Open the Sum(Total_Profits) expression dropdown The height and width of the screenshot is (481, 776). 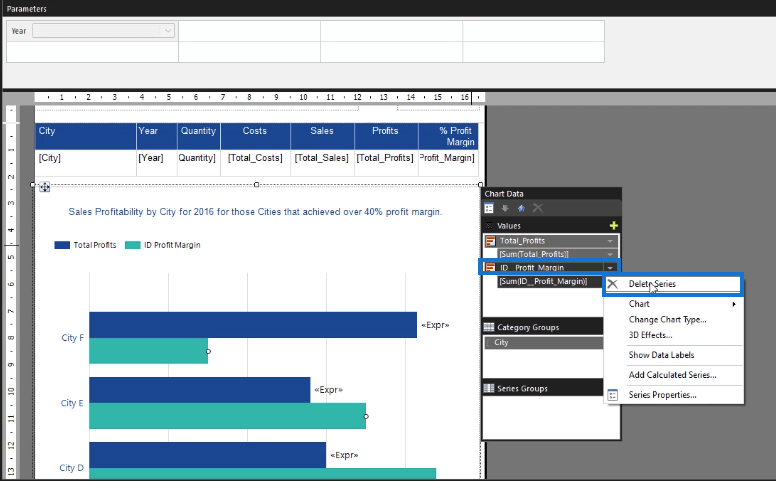point(610,254)
